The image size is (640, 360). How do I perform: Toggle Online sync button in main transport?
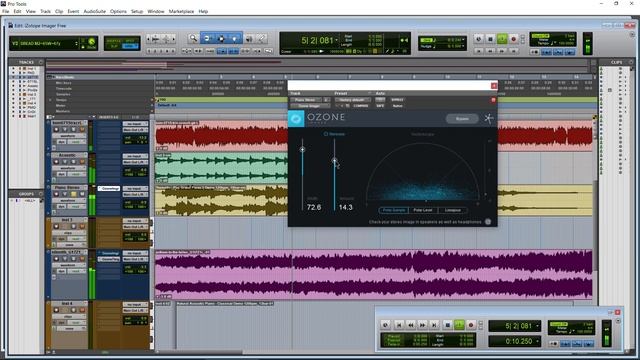click(x=478, y=39)
